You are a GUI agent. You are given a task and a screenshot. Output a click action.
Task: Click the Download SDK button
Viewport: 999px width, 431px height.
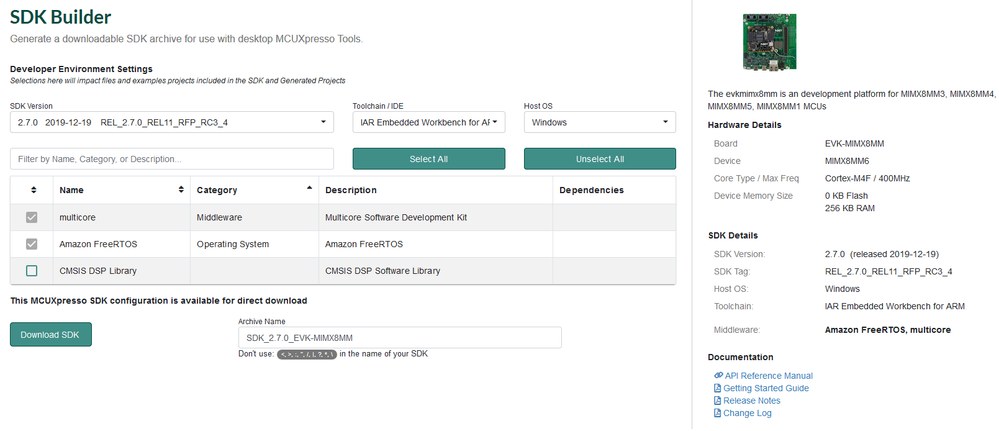pos(51,335)
